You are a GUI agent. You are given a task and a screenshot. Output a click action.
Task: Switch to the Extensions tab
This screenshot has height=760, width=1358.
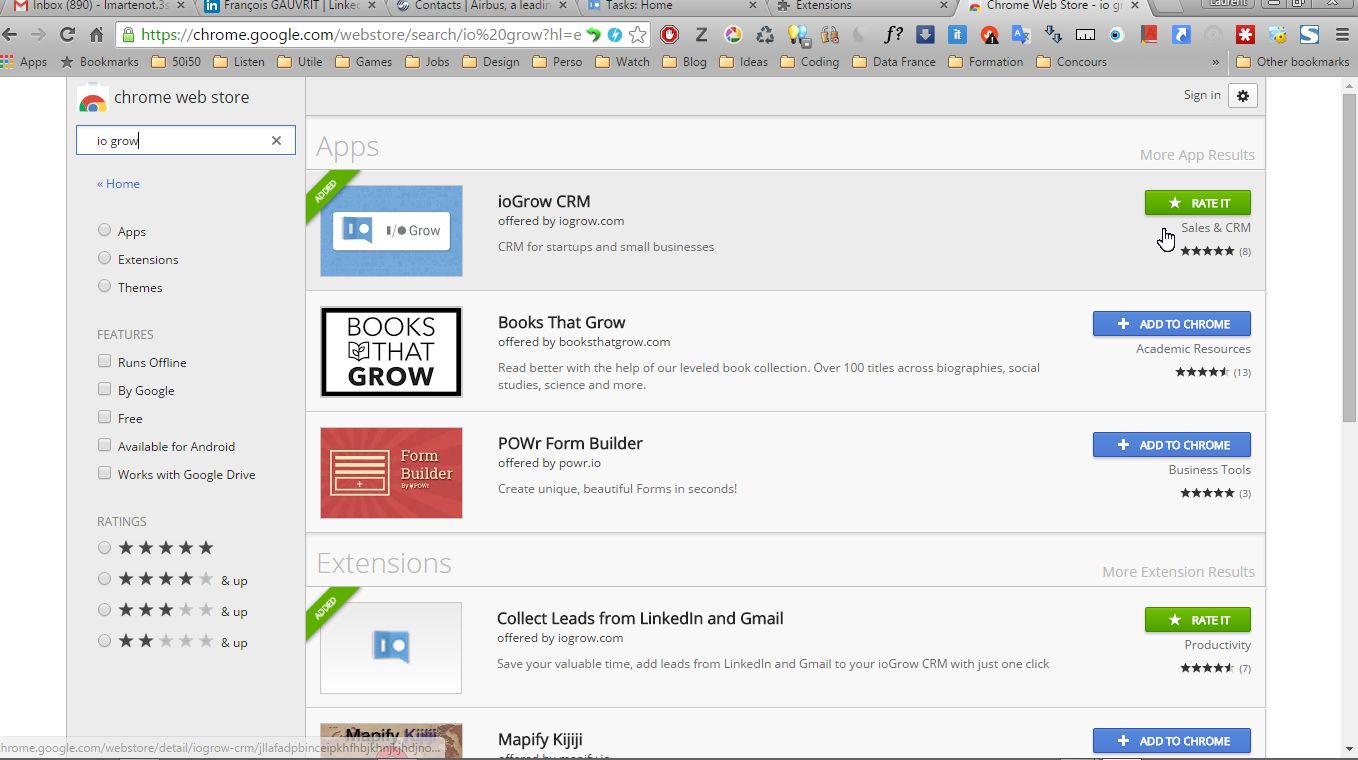tap(863, 8)
